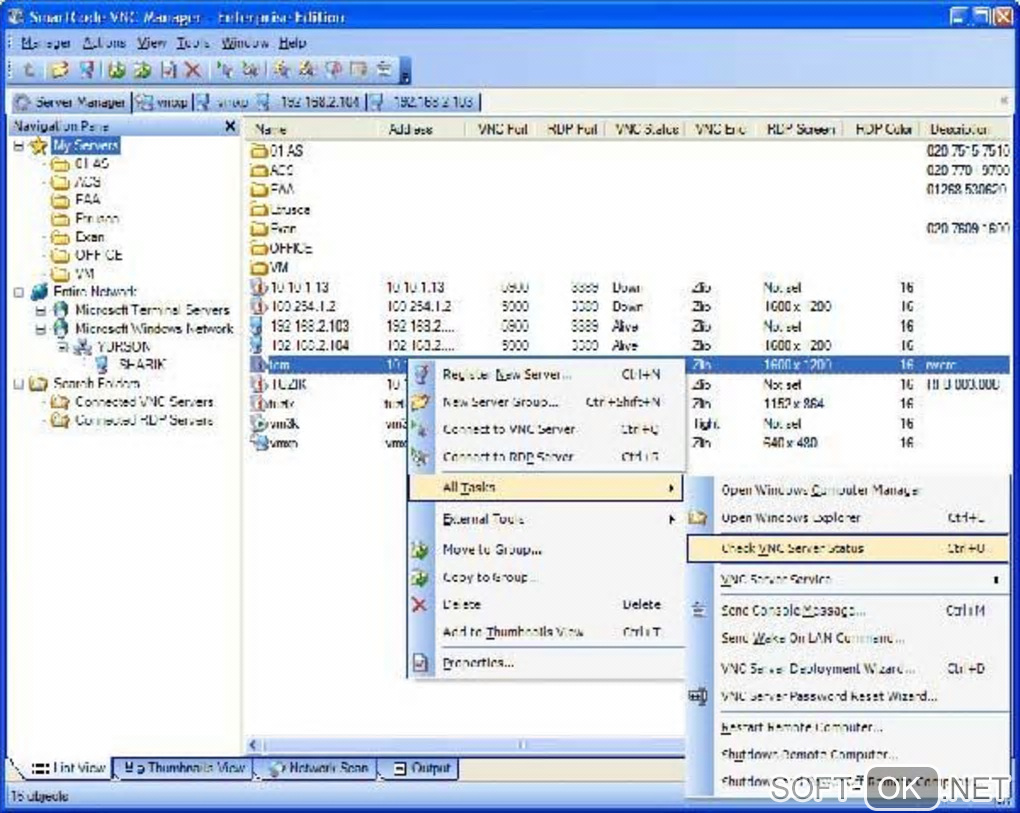Select the SHARIK computer in tree
1020x813 pixels.
click(142, 365)
